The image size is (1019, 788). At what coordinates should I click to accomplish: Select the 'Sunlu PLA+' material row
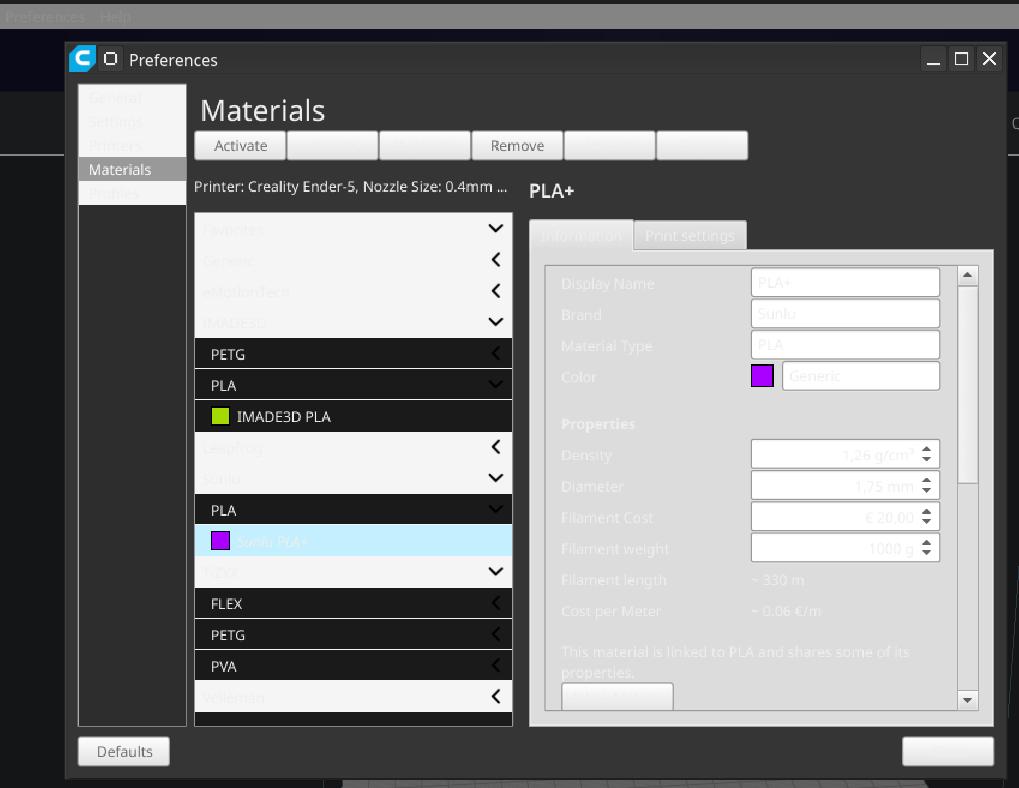(x=354, y=540)
